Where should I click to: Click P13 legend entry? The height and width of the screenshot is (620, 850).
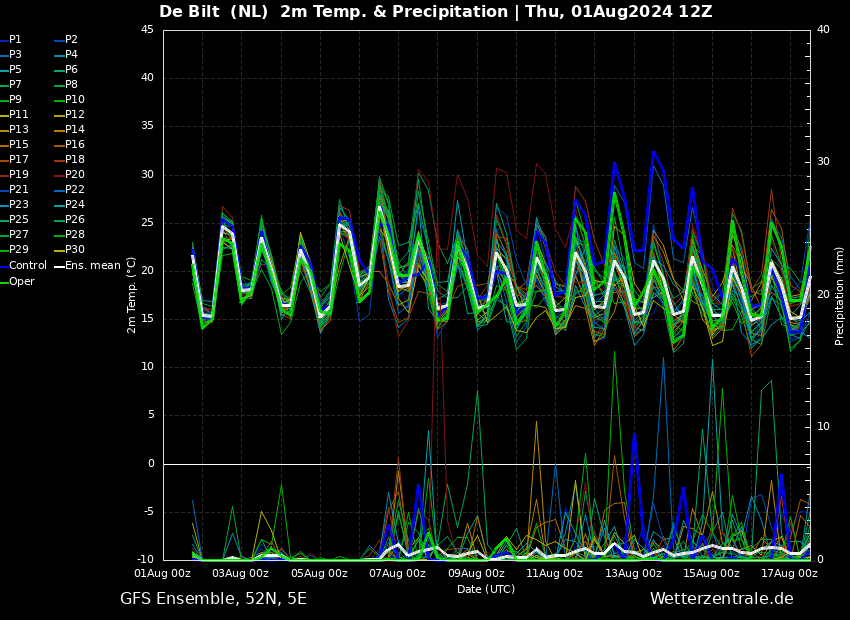tap(18, 130)
